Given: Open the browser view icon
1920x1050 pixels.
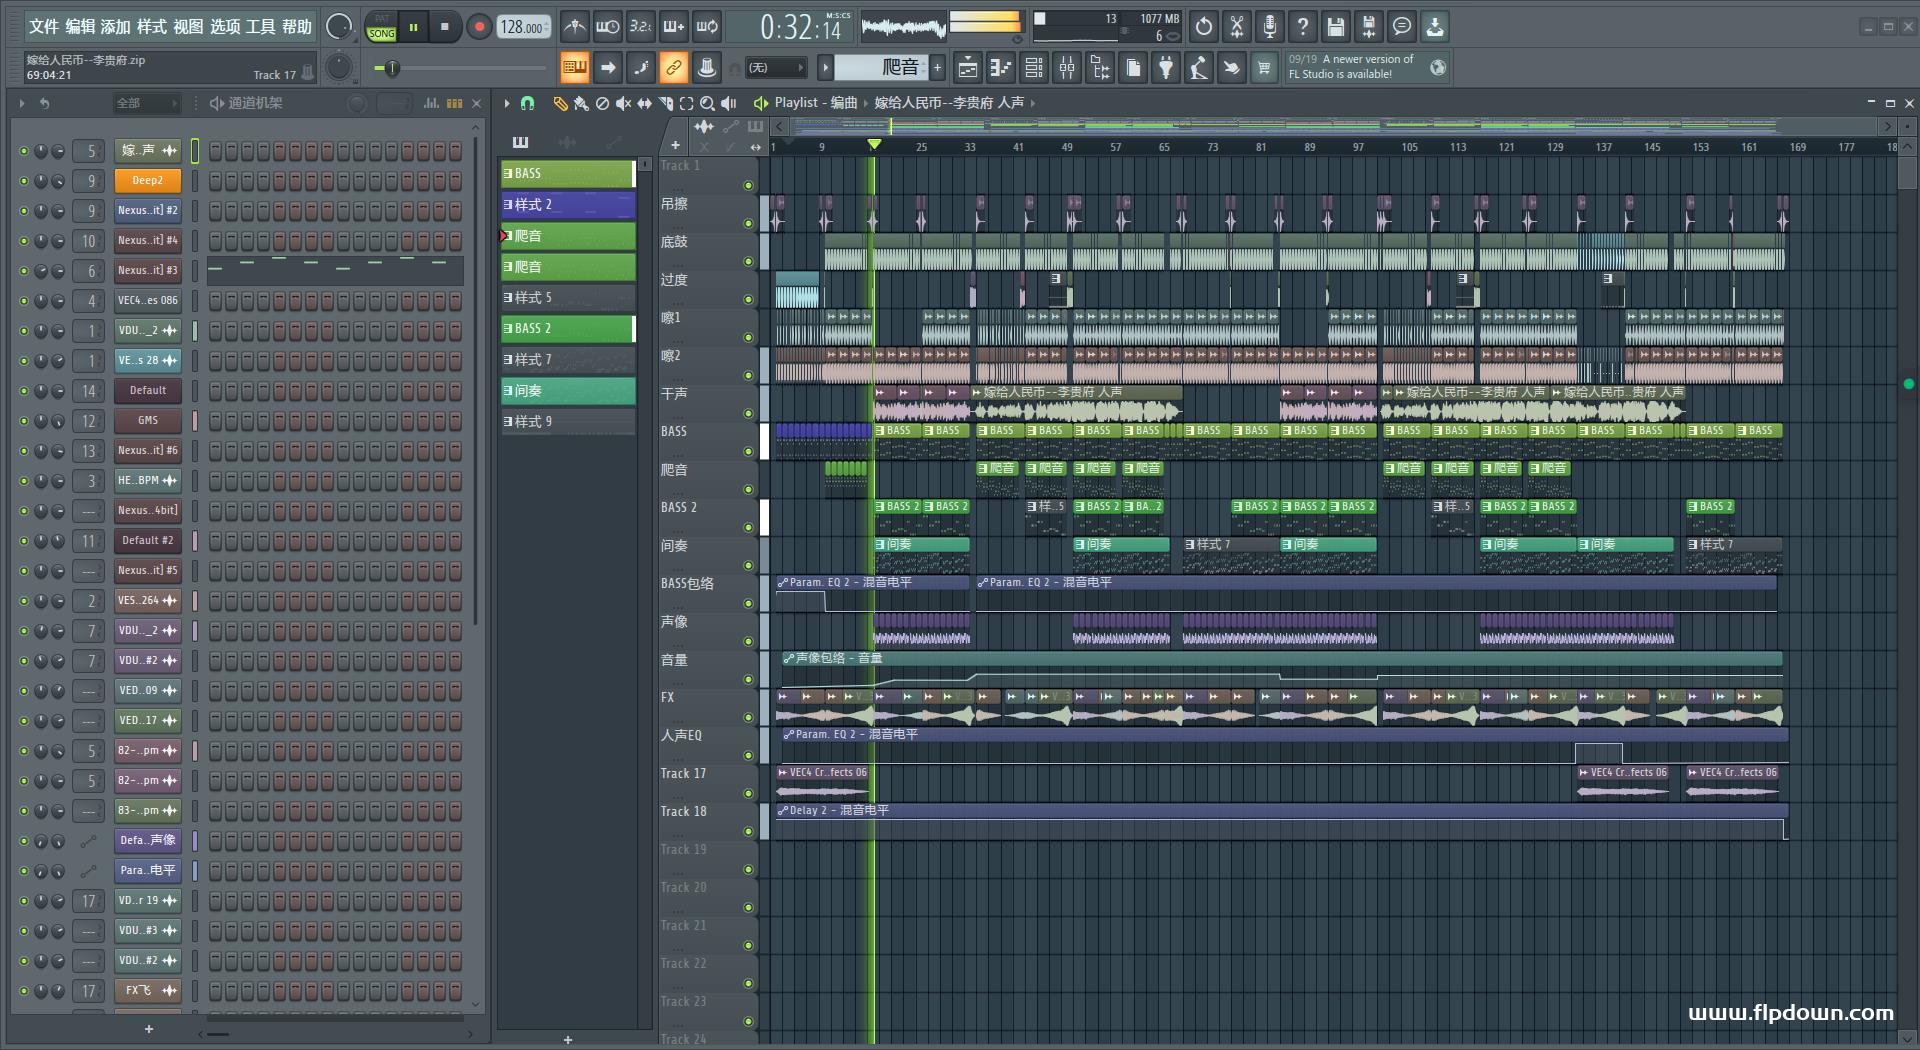Looking at the screenshot, I should pos(1100,67).
